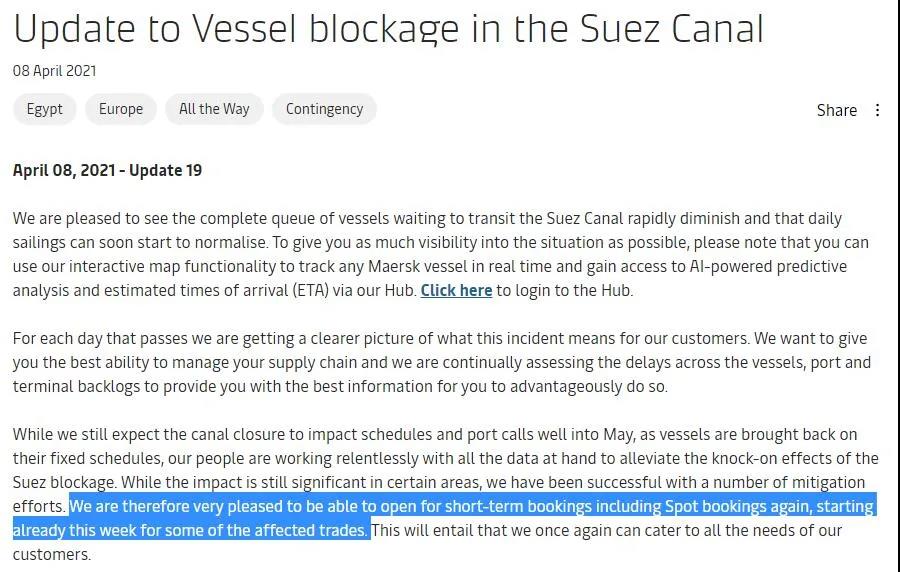
Task: Click the paragraph starting "While we still expect"
Action: (440, 458)
